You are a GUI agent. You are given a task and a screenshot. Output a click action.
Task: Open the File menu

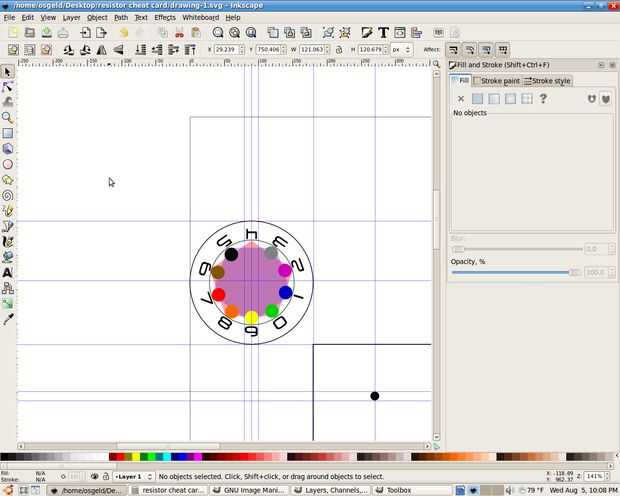(9, 17)
